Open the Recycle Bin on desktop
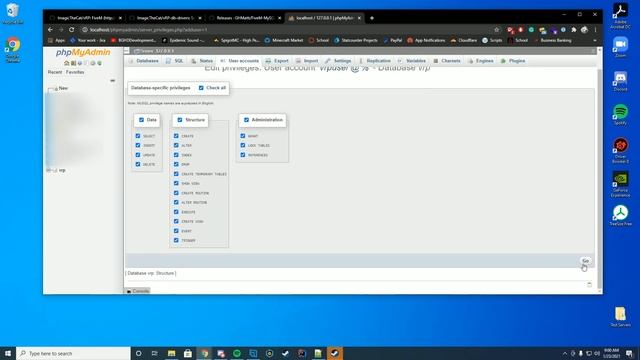 (x=13, y=13)
